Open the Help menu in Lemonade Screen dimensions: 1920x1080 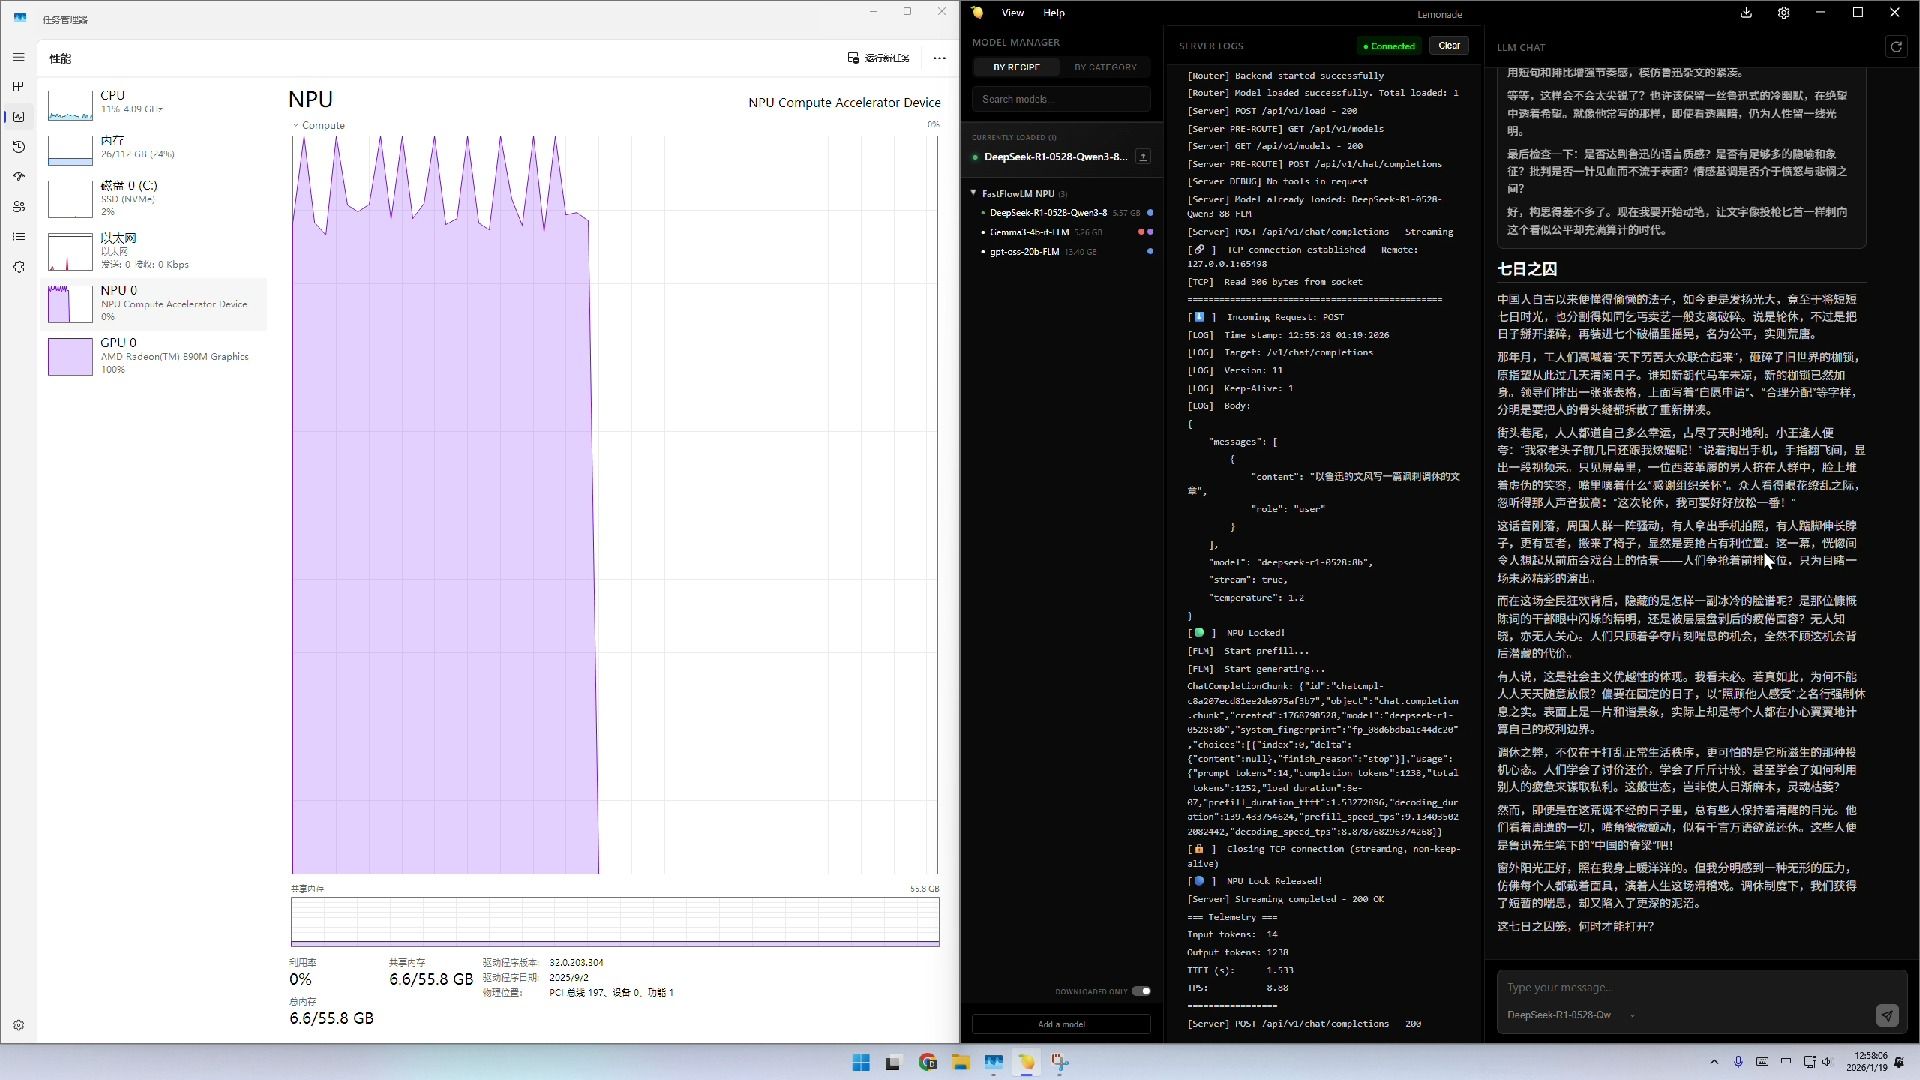[1054, 13]
